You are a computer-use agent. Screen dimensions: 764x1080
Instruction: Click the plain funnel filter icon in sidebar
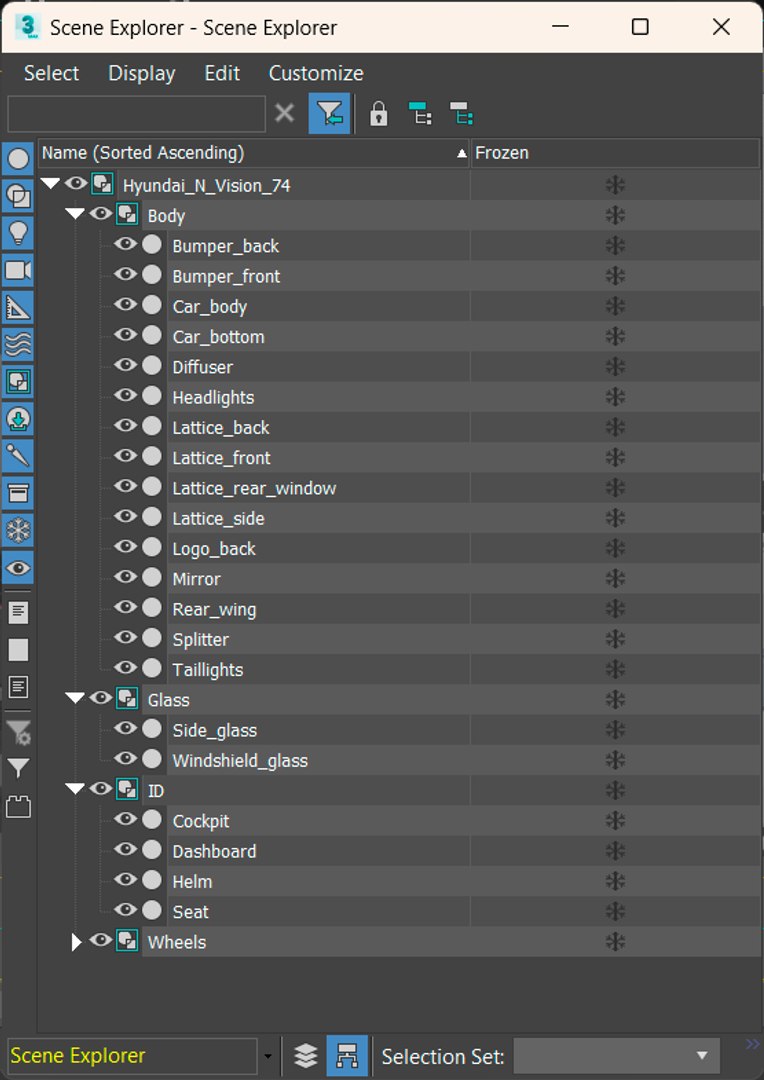coord(18,768)
